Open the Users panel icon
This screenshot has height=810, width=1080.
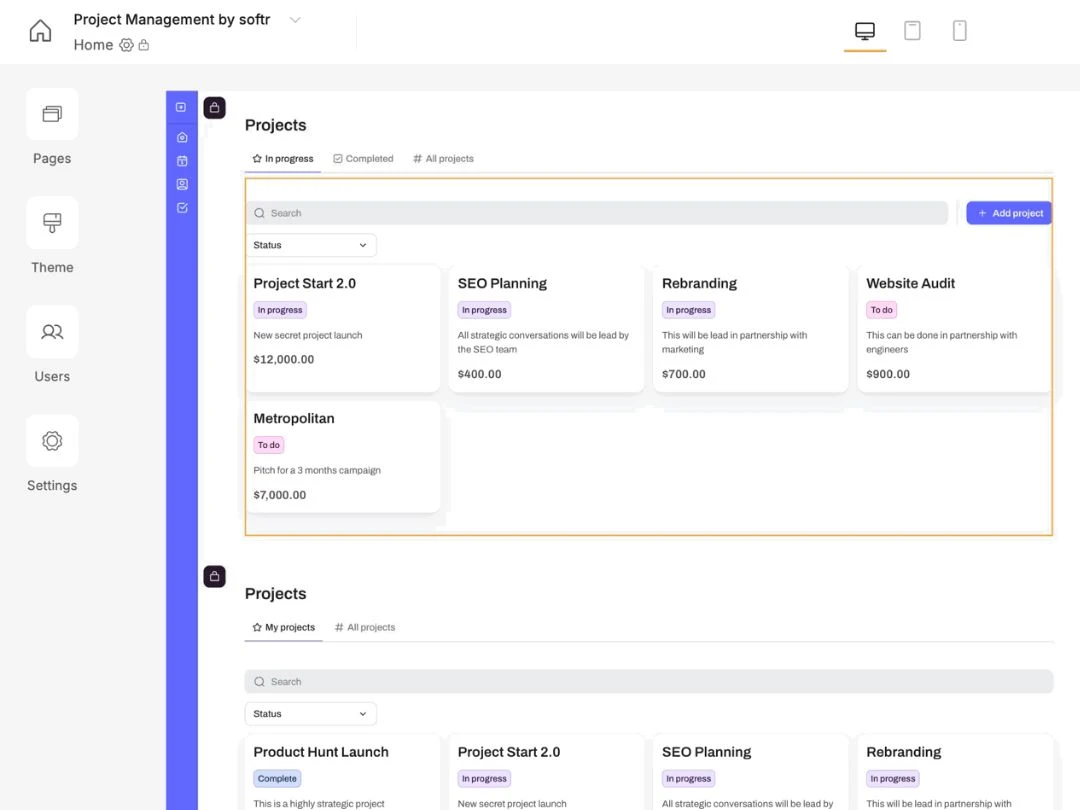52,332
